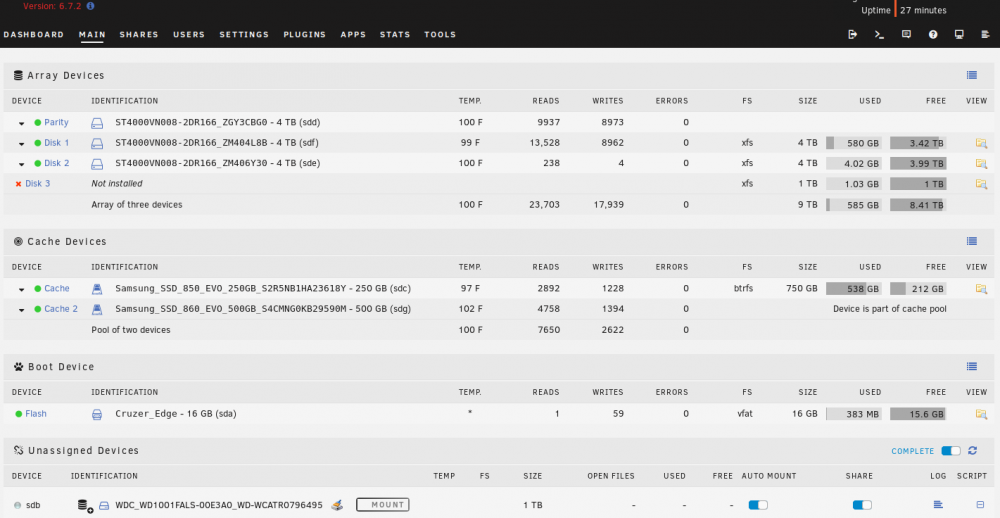Click 'Device is part of cache pool' text
Screen dimensions: 1000x518
(x=890, y=309)
